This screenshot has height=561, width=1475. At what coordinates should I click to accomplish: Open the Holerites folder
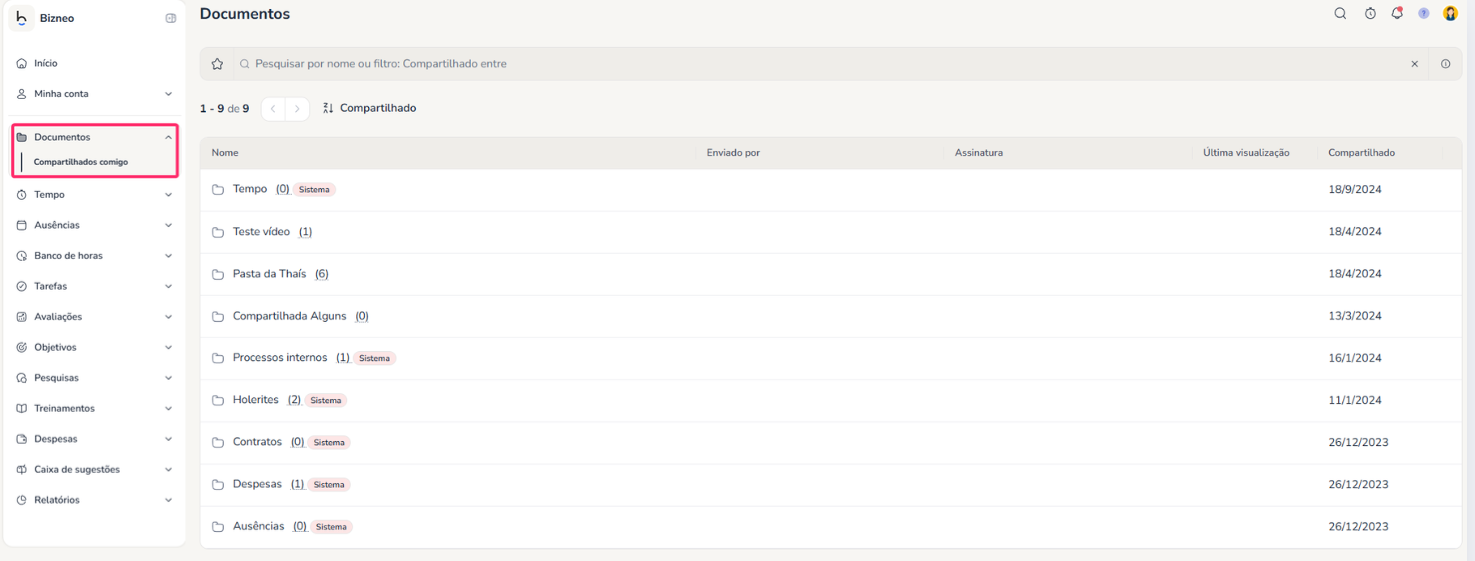(x=256, y=400)
